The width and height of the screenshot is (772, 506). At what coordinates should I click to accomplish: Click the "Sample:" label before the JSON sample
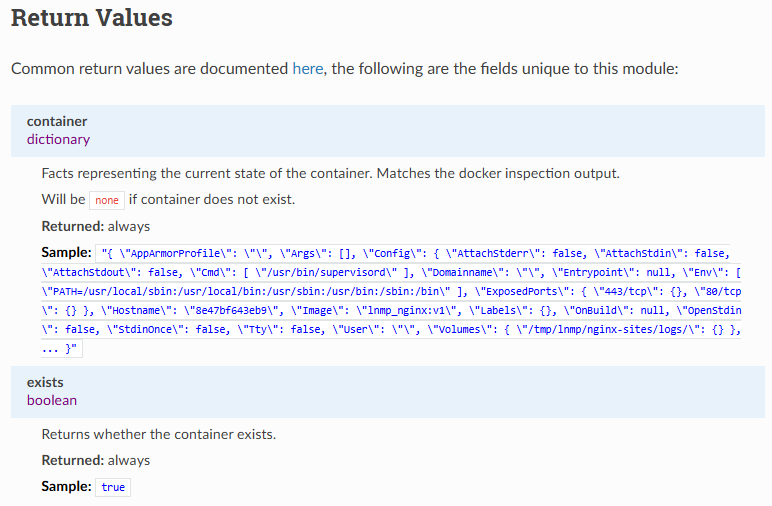(x=67, y=252)
